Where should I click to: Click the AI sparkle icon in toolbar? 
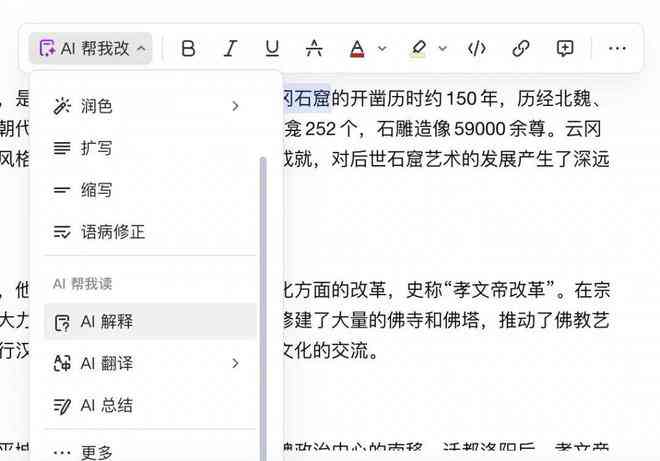47,48
